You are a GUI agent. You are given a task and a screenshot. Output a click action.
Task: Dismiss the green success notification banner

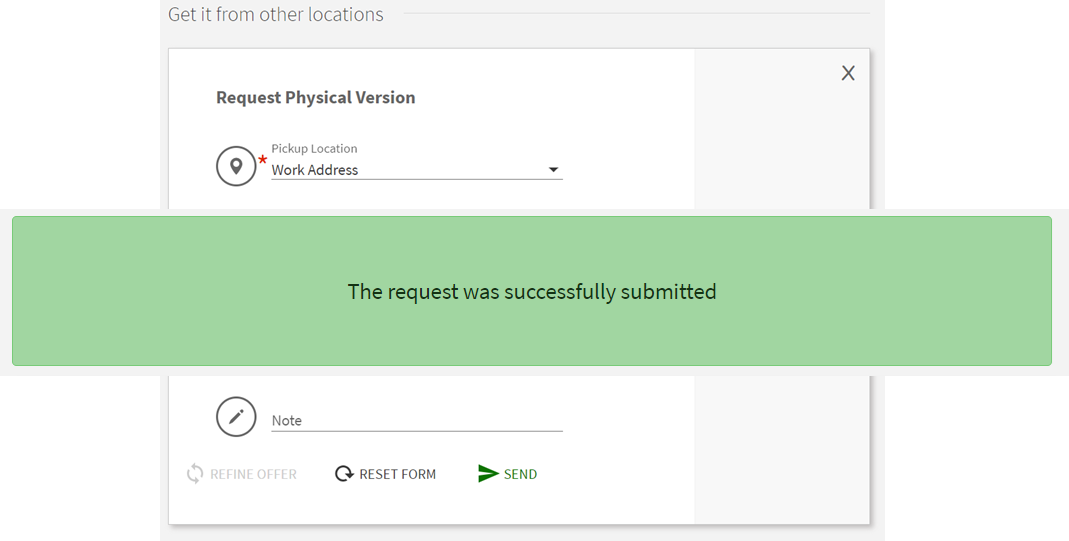click(900, 291)
